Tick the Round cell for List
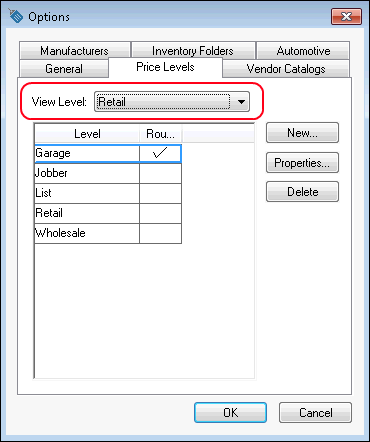The height and width of the screenshot is (442, 370). [x=160, y=193]
